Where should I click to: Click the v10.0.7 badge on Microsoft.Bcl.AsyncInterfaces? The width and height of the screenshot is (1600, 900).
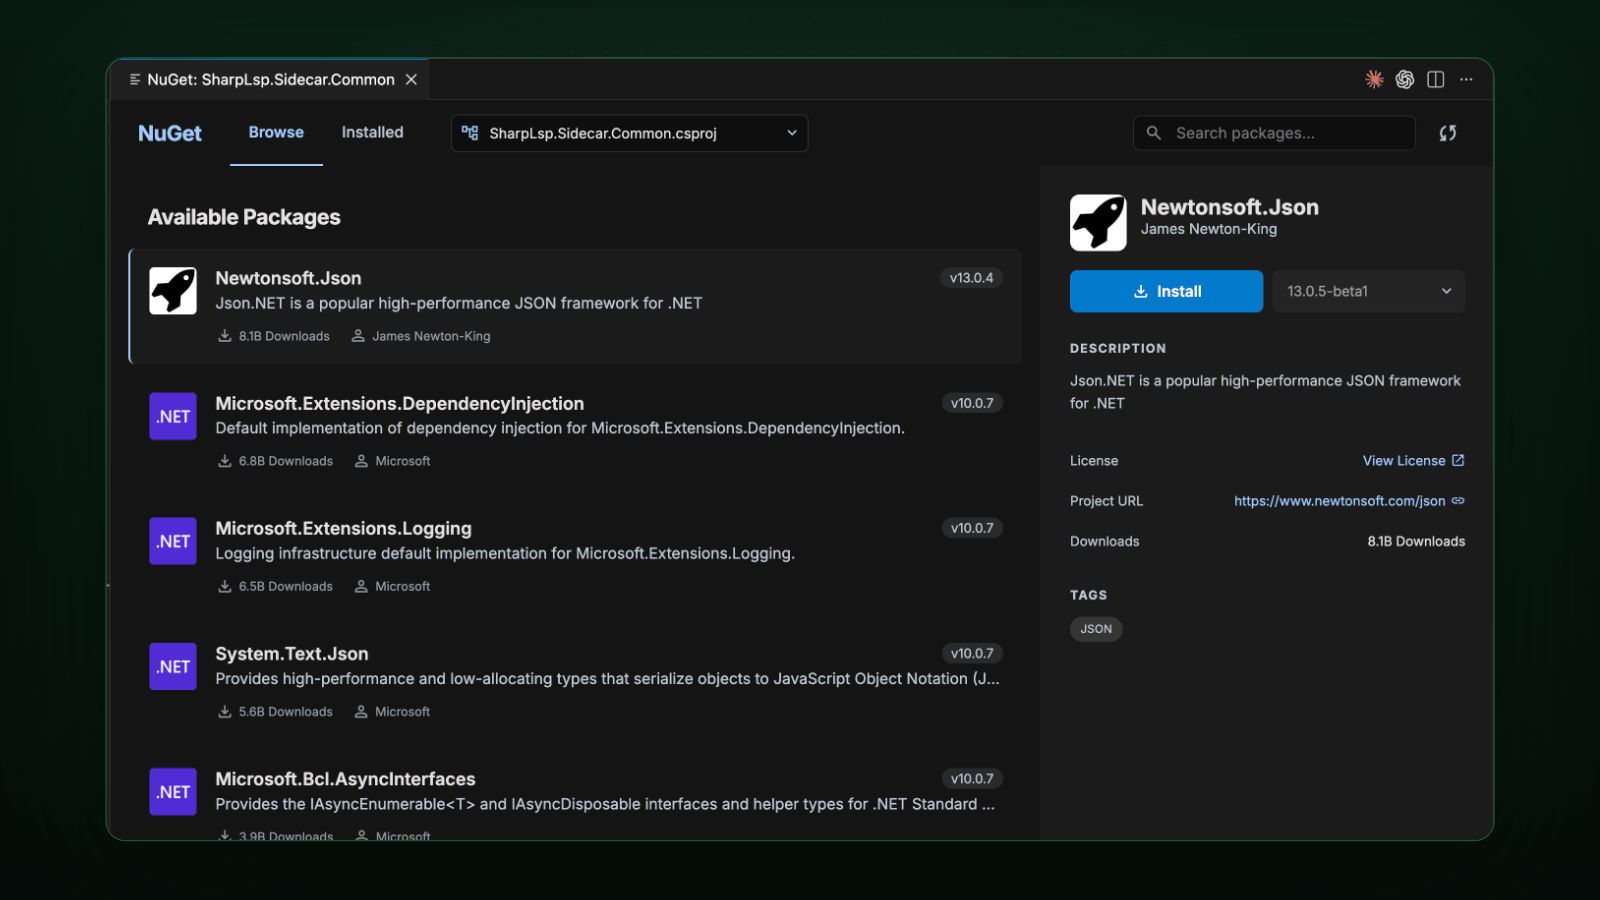click(x=972, y=778)
